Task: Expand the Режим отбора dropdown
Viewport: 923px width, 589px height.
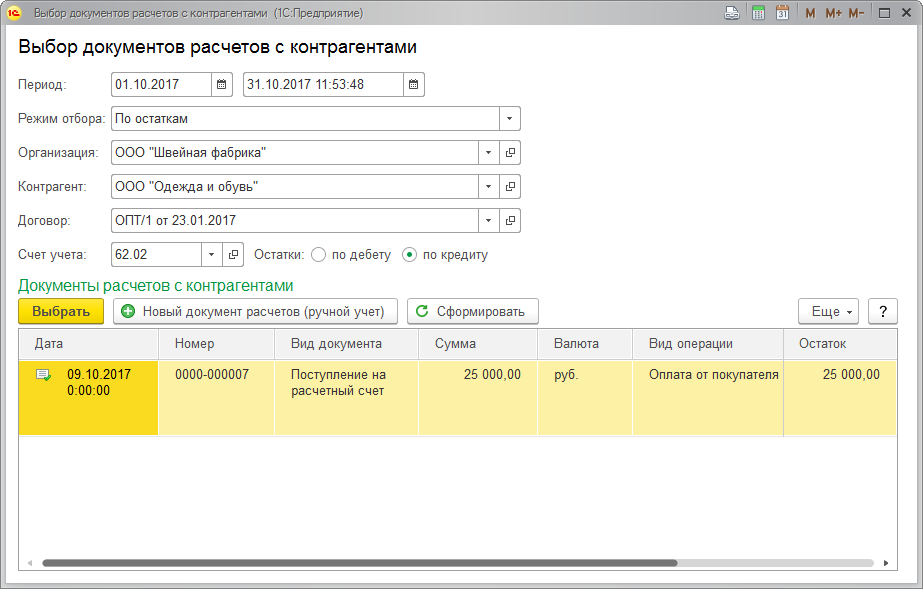Action: 510,119
